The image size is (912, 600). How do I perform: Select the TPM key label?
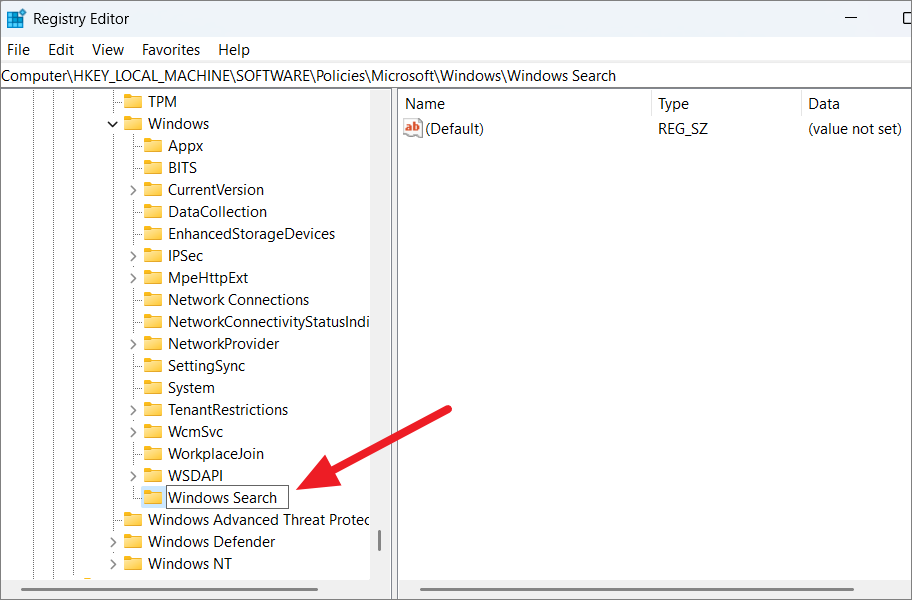[162, 102]
